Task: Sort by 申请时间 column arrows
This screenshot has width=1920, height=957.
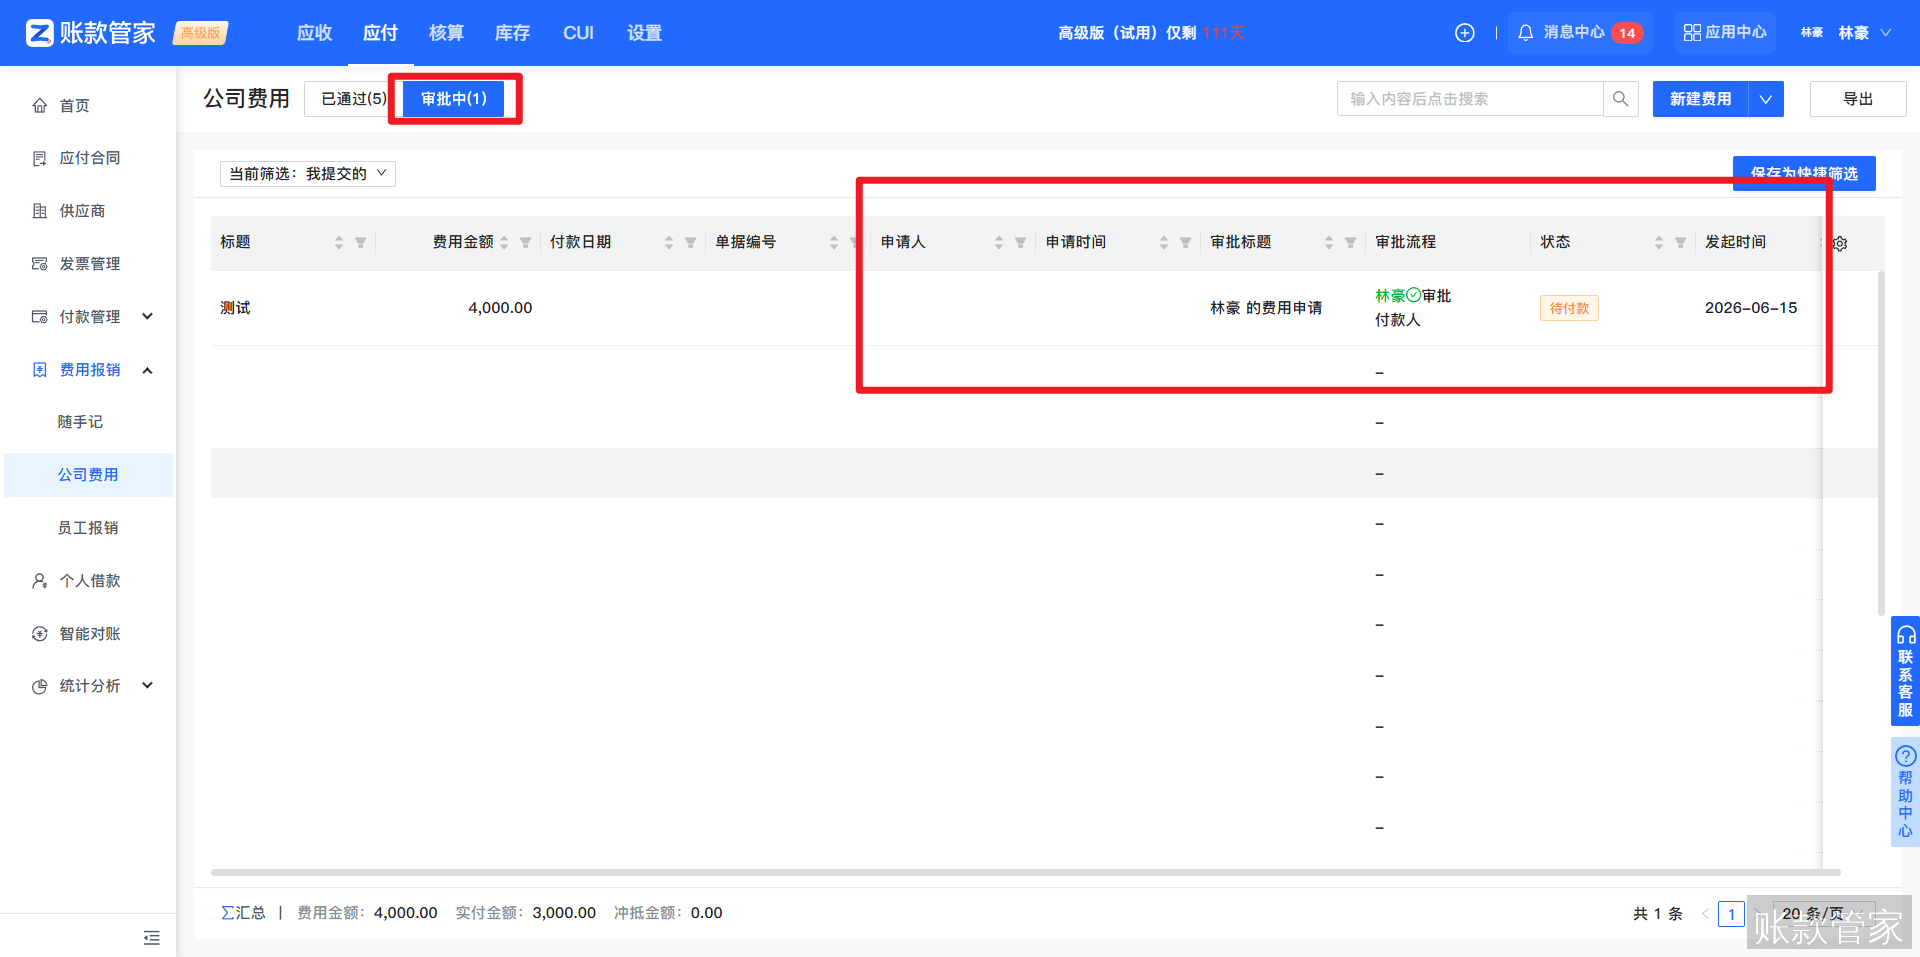Action: (1164, 242)
